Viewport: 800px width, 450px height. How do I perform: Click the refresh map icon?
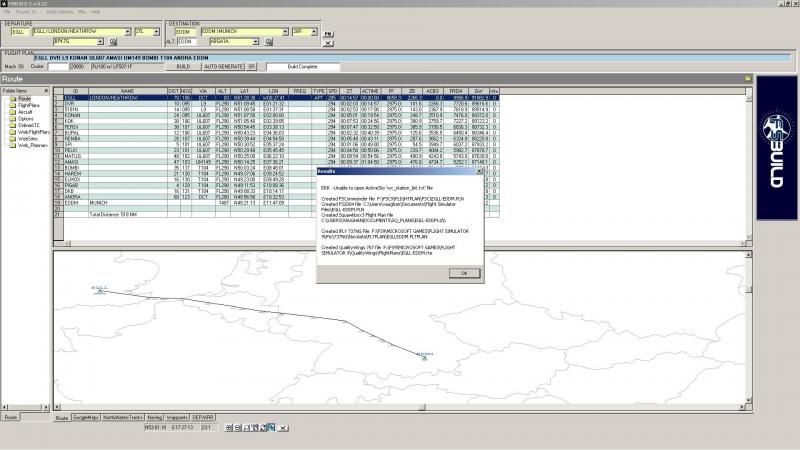263,428
